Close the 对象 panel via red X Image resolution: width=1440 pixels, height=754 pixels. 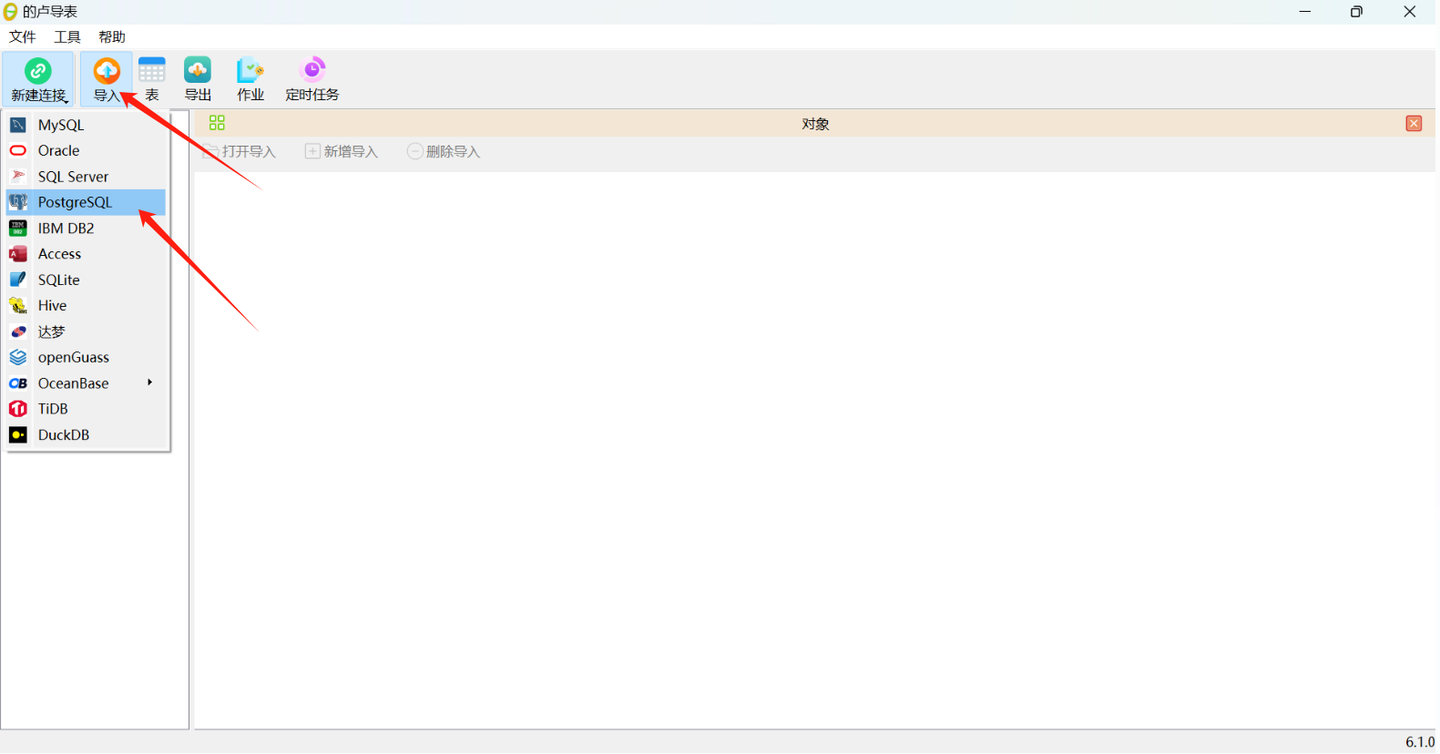(x=1413, y=122)
